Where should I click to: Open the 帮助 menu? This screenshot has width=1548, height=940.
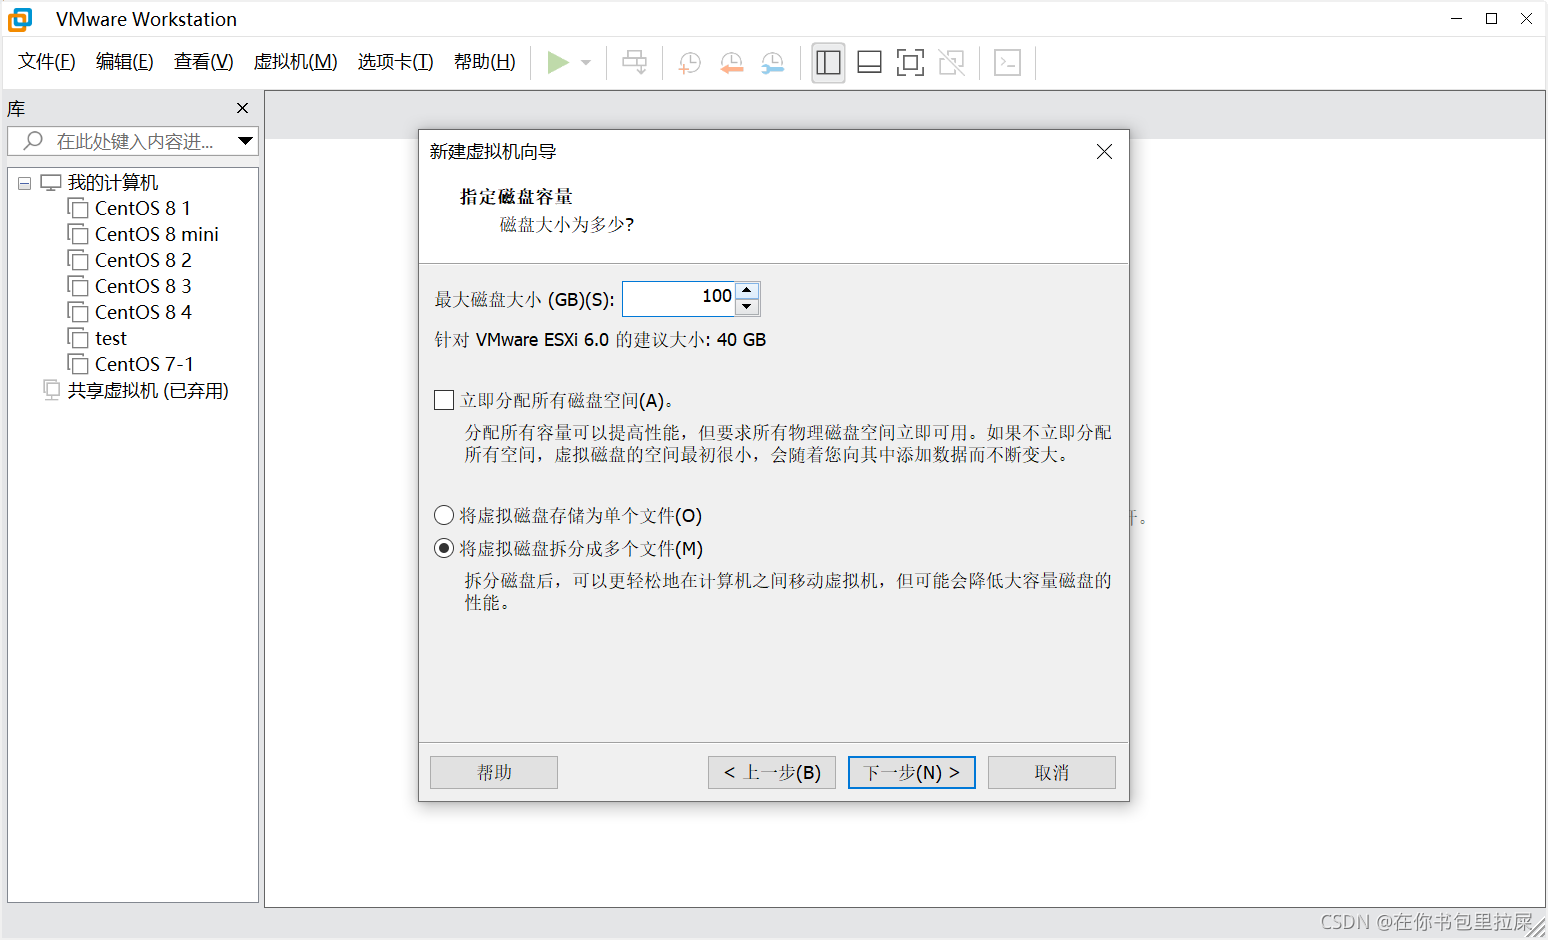[484, 61]
